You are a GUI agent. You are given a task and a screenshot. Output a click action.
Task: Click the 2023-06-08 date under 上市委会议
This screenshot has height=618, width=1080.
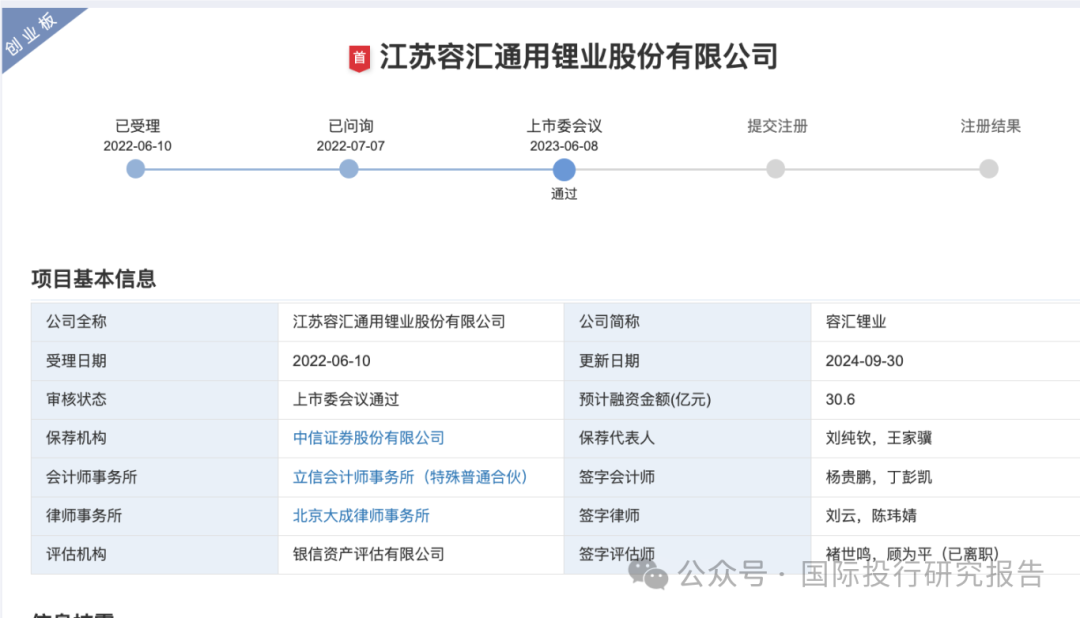[564, 146]
